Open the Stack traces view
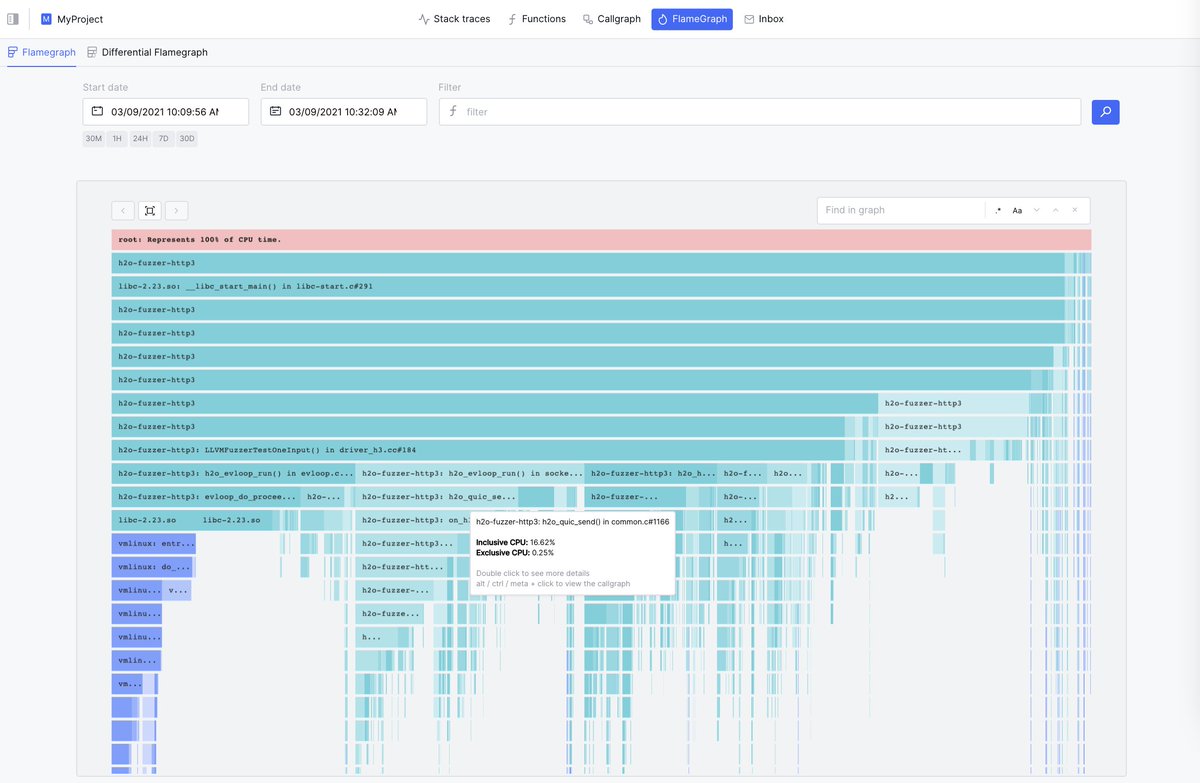The width and height of the screenshot is (1200, 783). tap(454, 19)
